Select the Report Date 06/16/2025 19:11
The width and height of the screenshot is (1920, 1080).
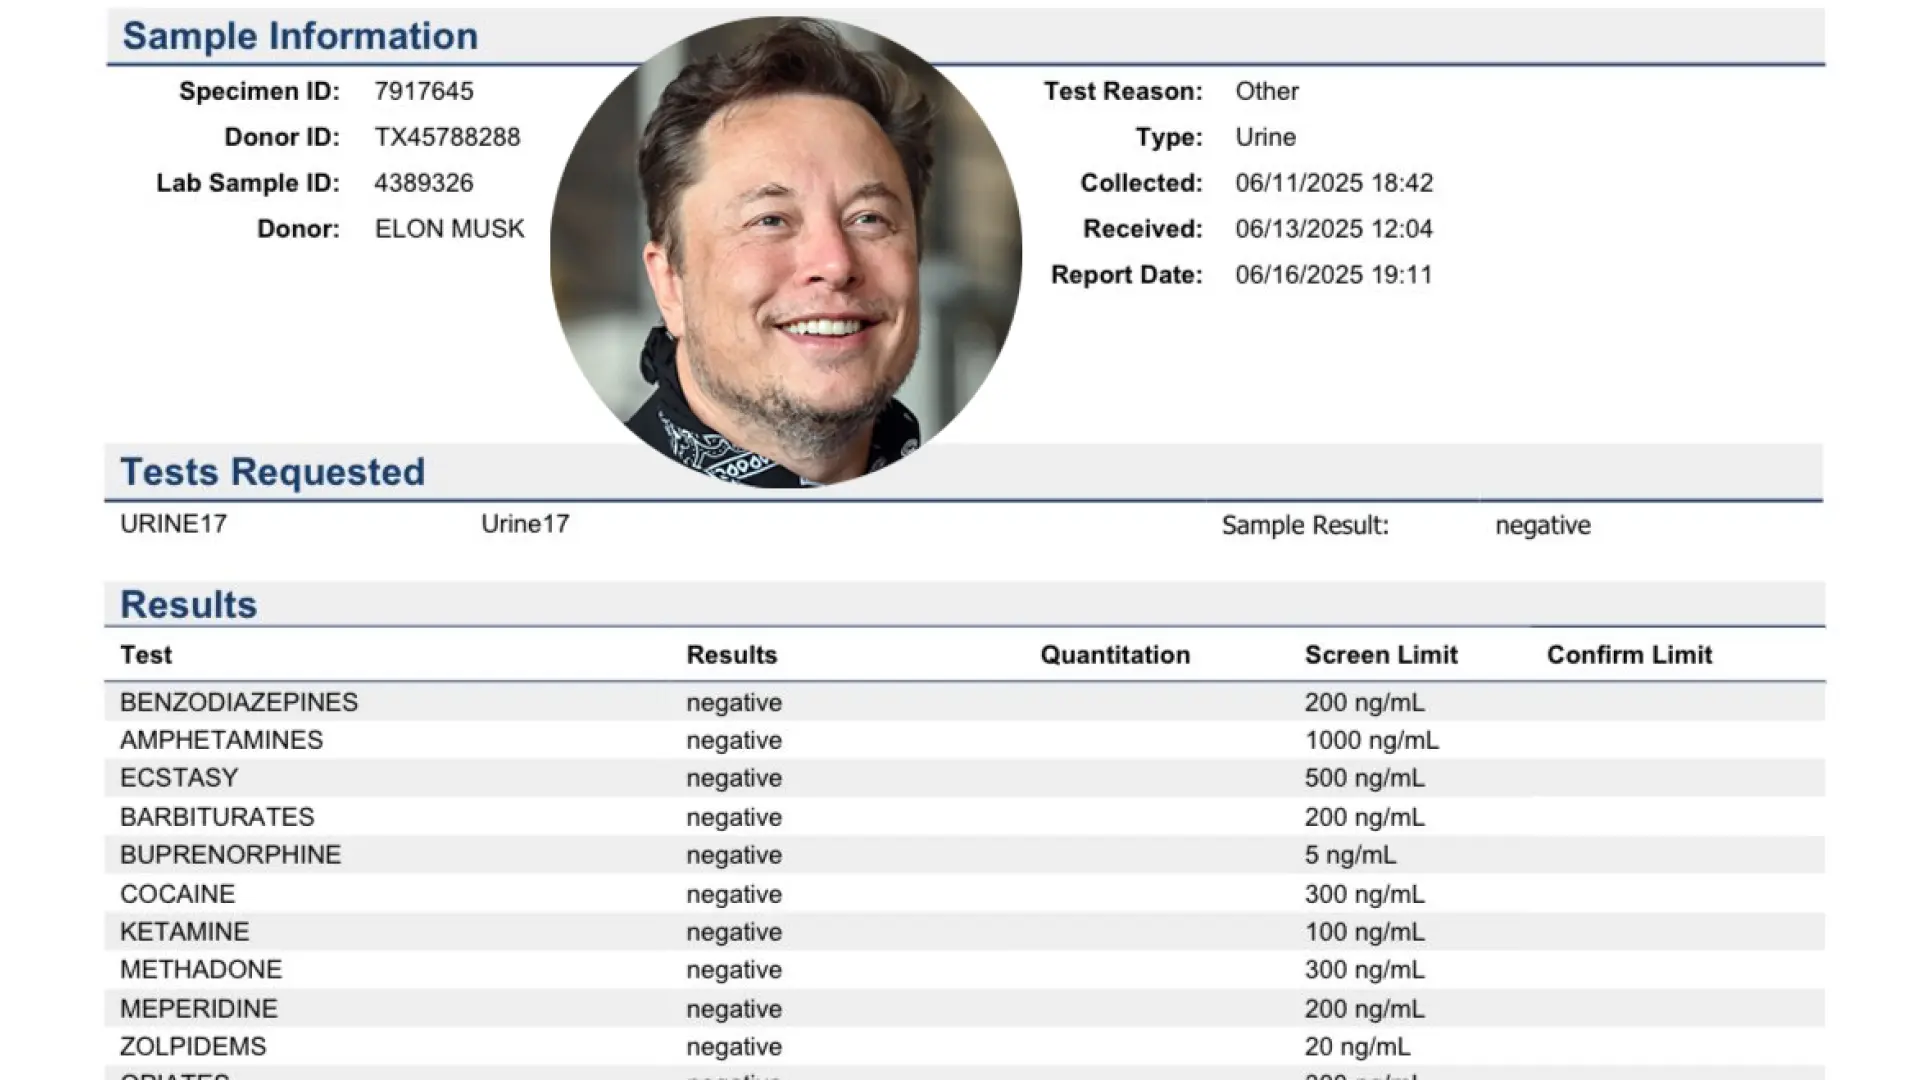coord(1331,274)
